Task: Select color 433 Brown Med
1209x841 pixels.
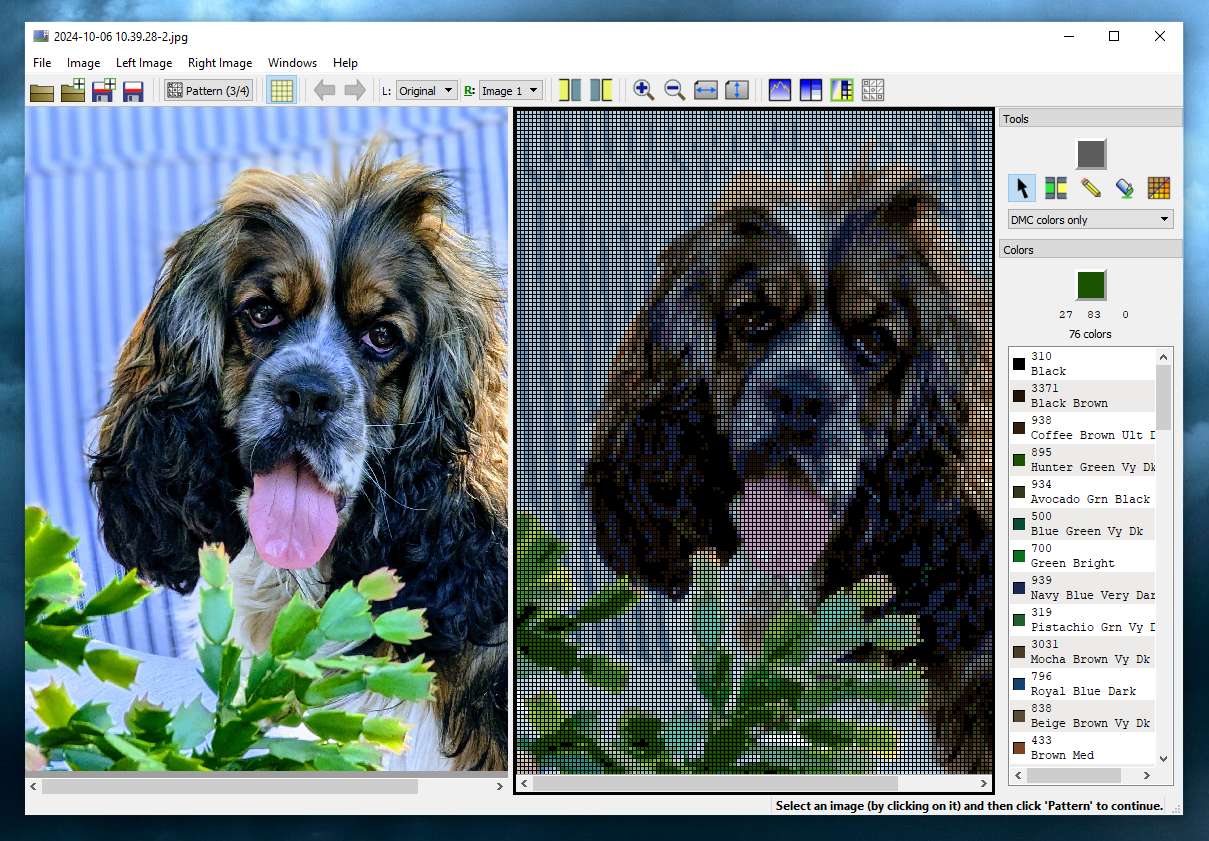Action: (1082, 748)
